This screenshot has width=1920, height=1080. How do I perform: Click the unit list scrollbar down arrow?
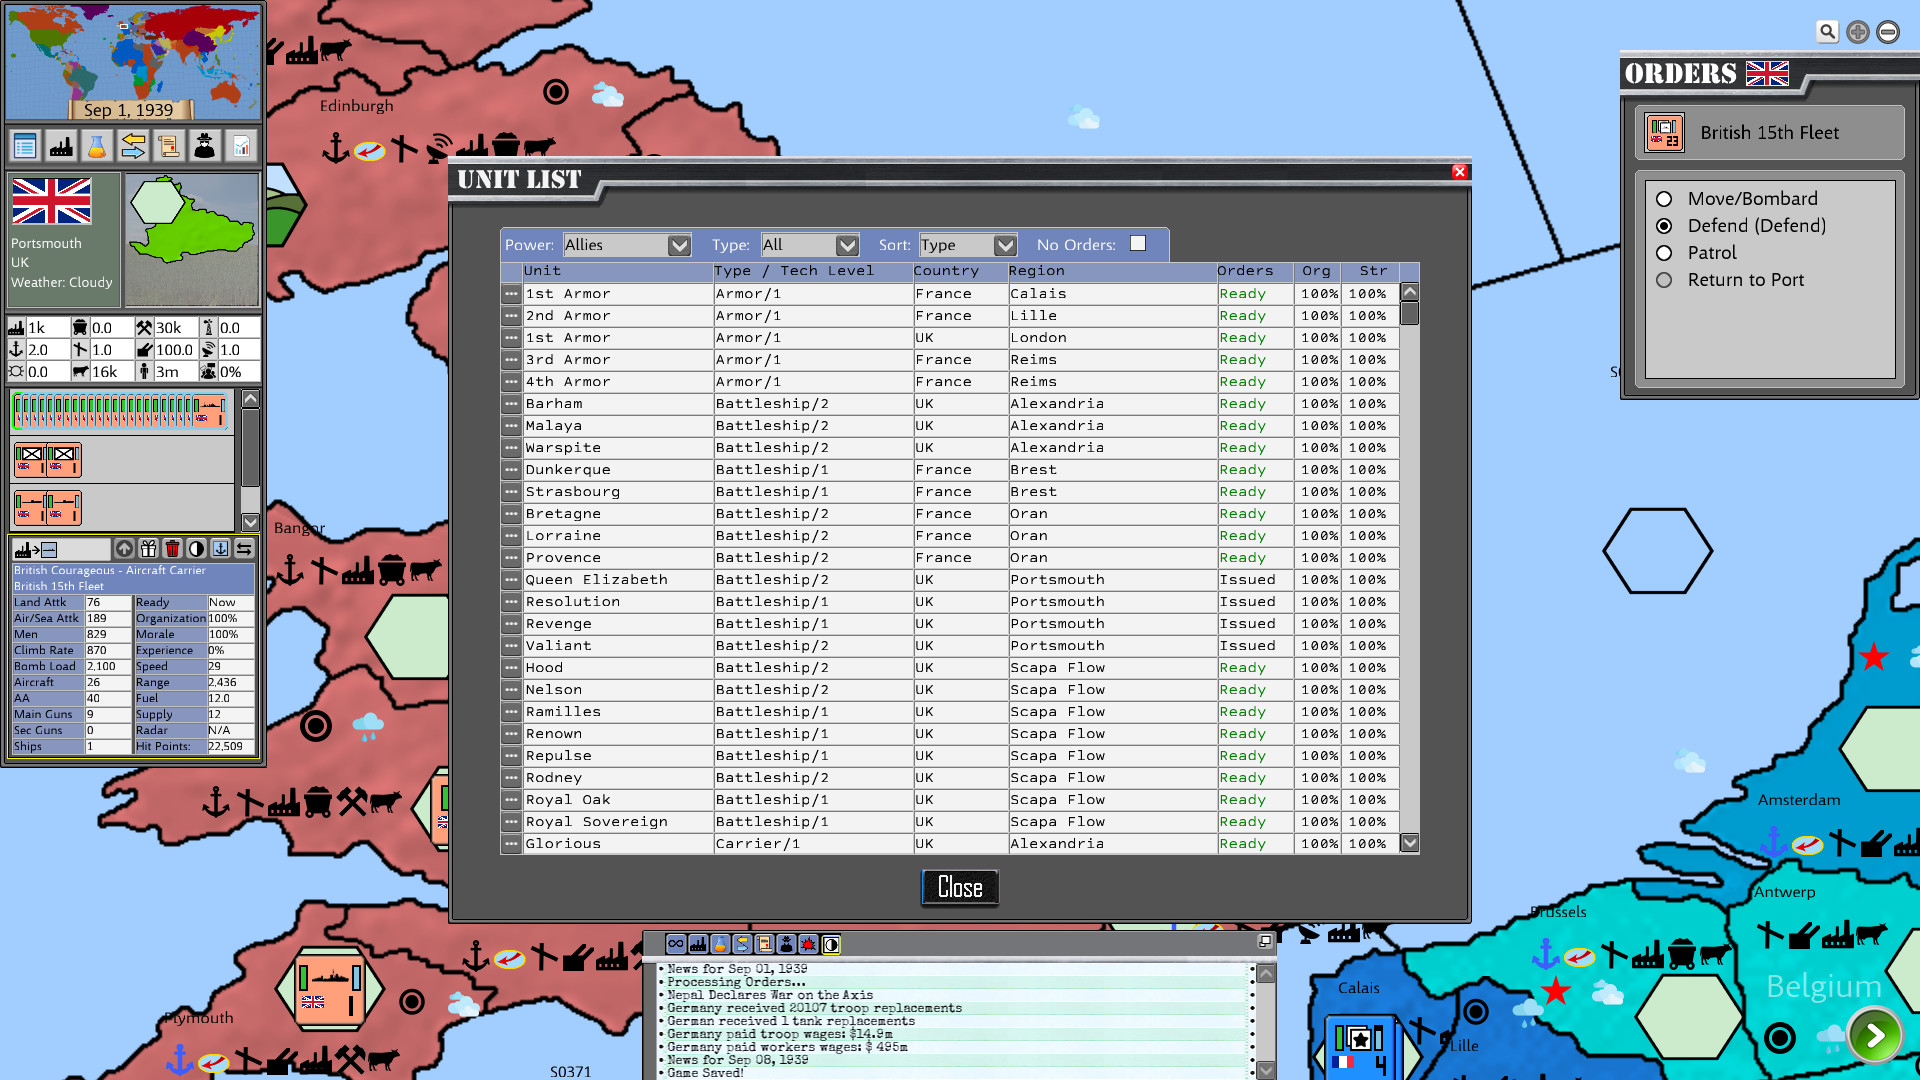click(x=1409, y=843)
